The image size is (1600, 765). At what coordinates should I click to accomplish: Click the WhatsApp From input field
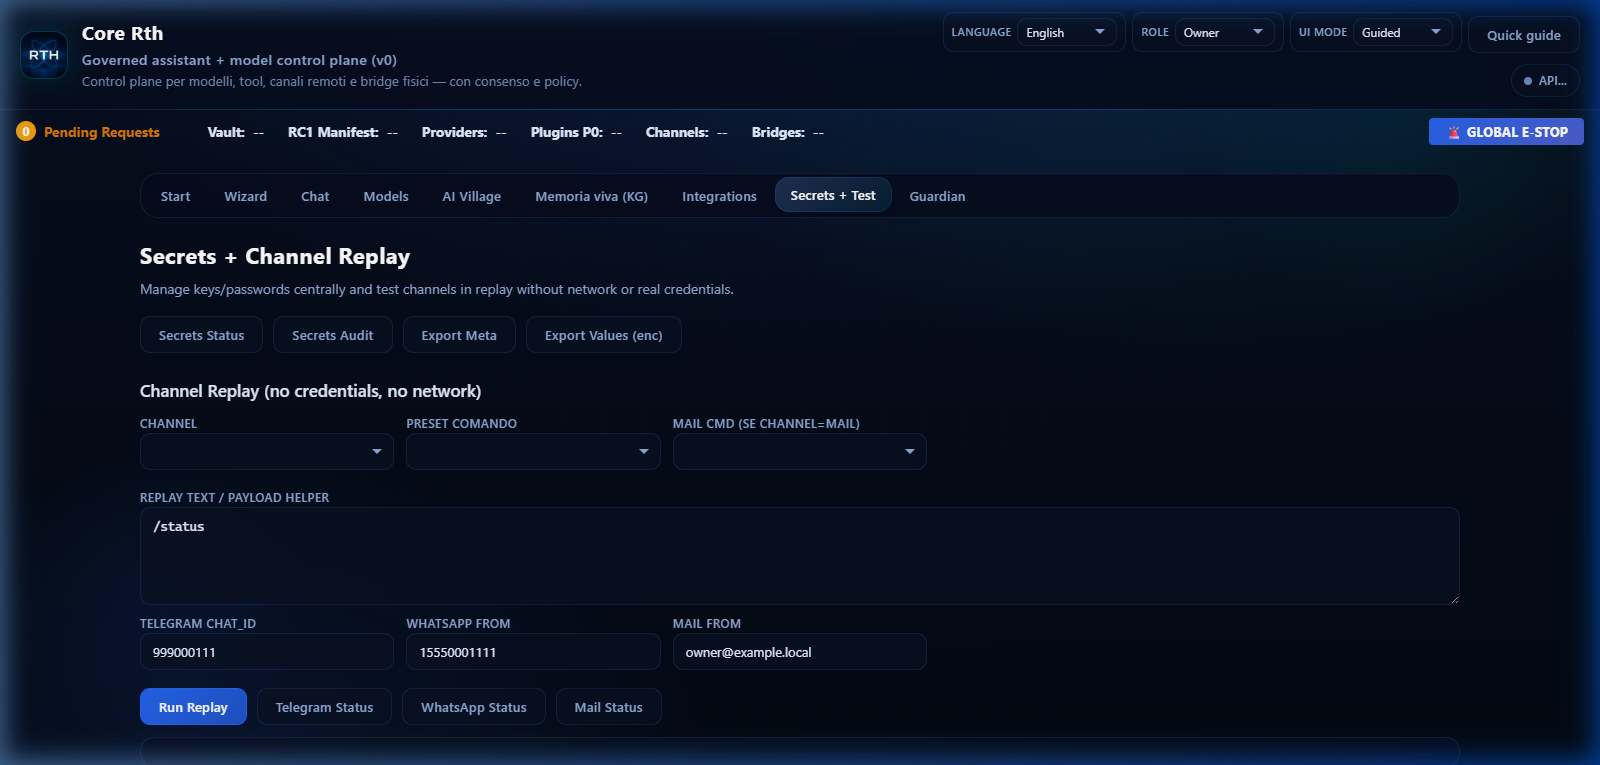tap(533, 652)
